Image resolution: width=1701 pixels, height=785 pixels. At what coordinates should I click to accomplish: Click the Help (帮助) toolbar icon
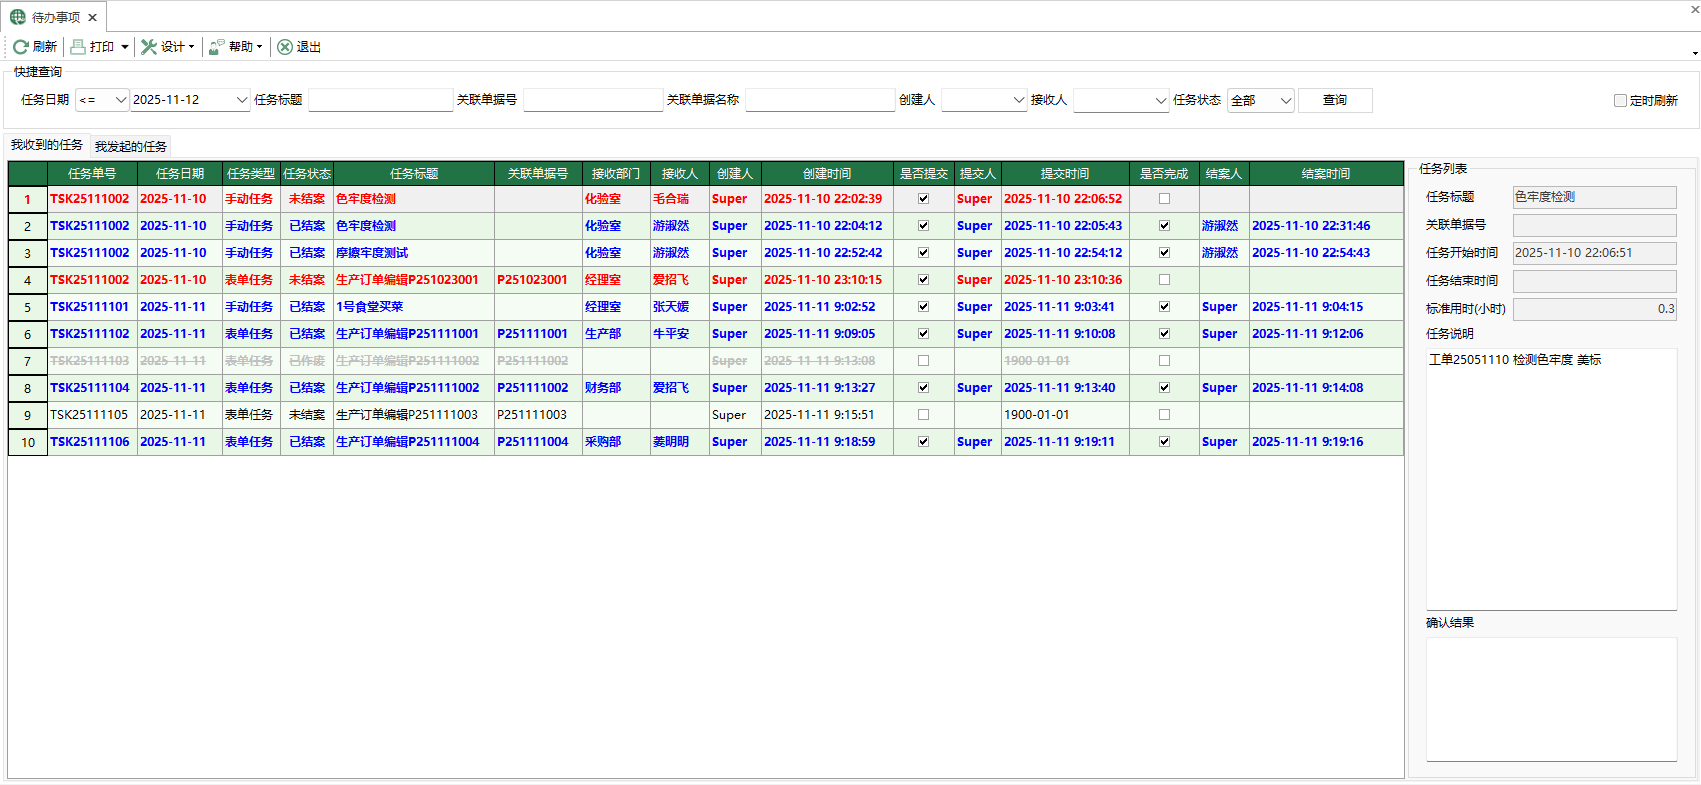pos(216,47)
